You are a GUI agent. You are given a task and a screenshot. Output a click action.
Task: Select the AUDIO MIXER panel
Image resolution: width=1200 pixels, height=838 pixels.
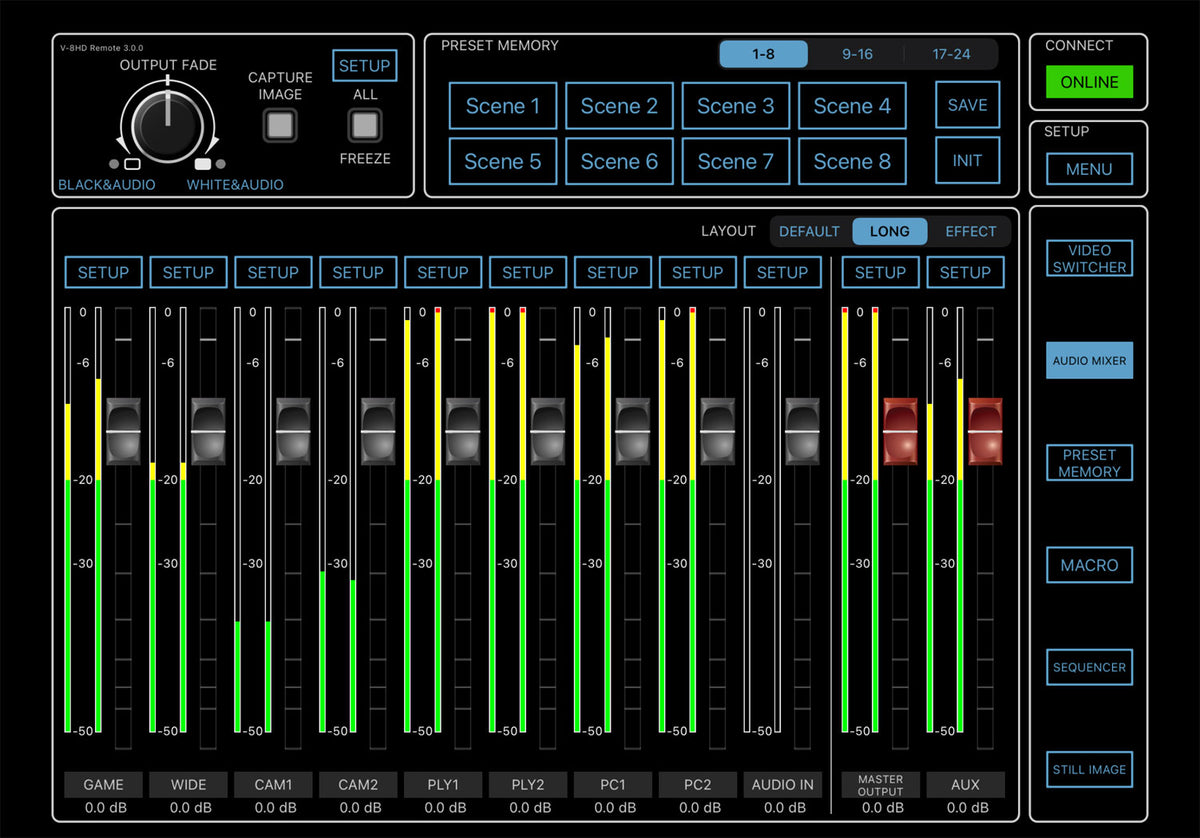1089,360
